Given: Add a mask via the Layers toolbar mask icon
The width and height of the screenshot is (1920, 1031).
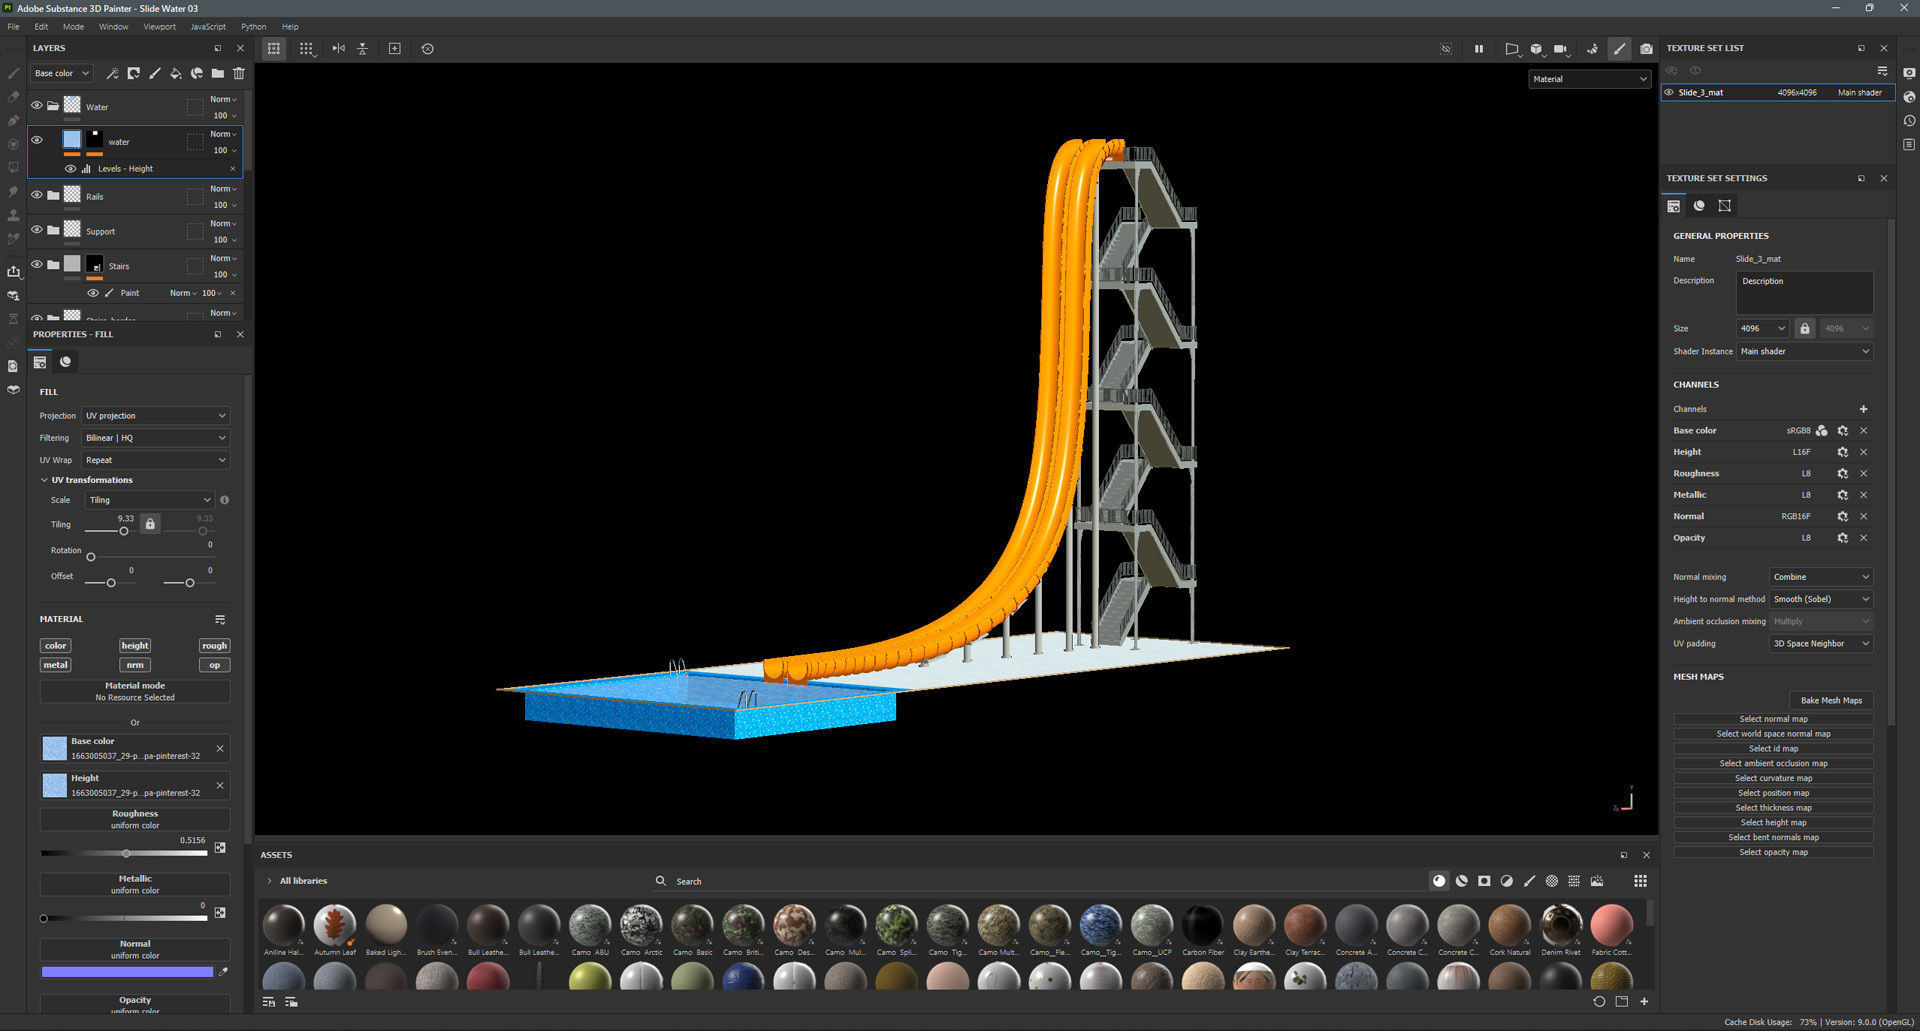Looking at the screenshot, I should [133, 73].
